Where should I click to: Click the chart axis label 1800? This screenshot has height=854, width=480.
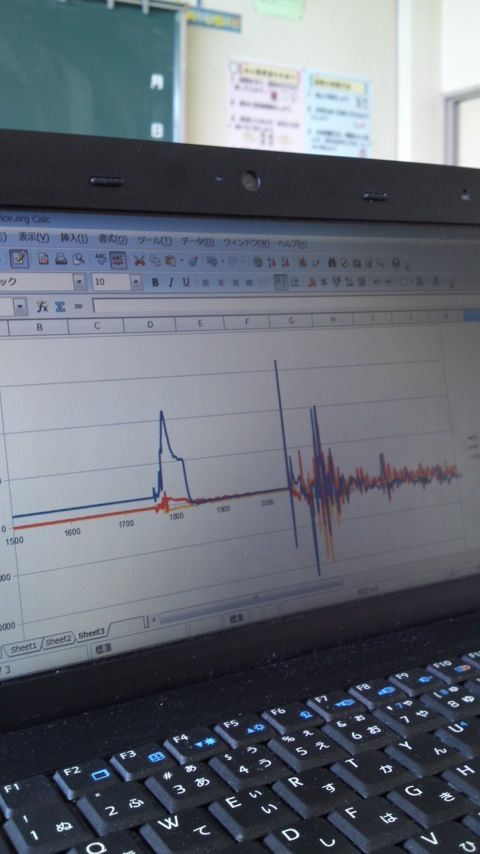[x=176, y=516]
